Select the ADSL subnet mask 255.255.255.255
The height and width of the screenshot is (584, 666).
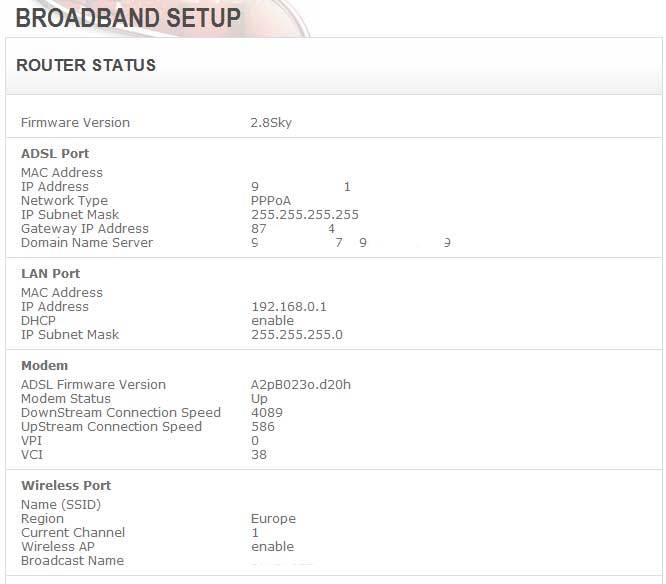(x=304, y=215)
